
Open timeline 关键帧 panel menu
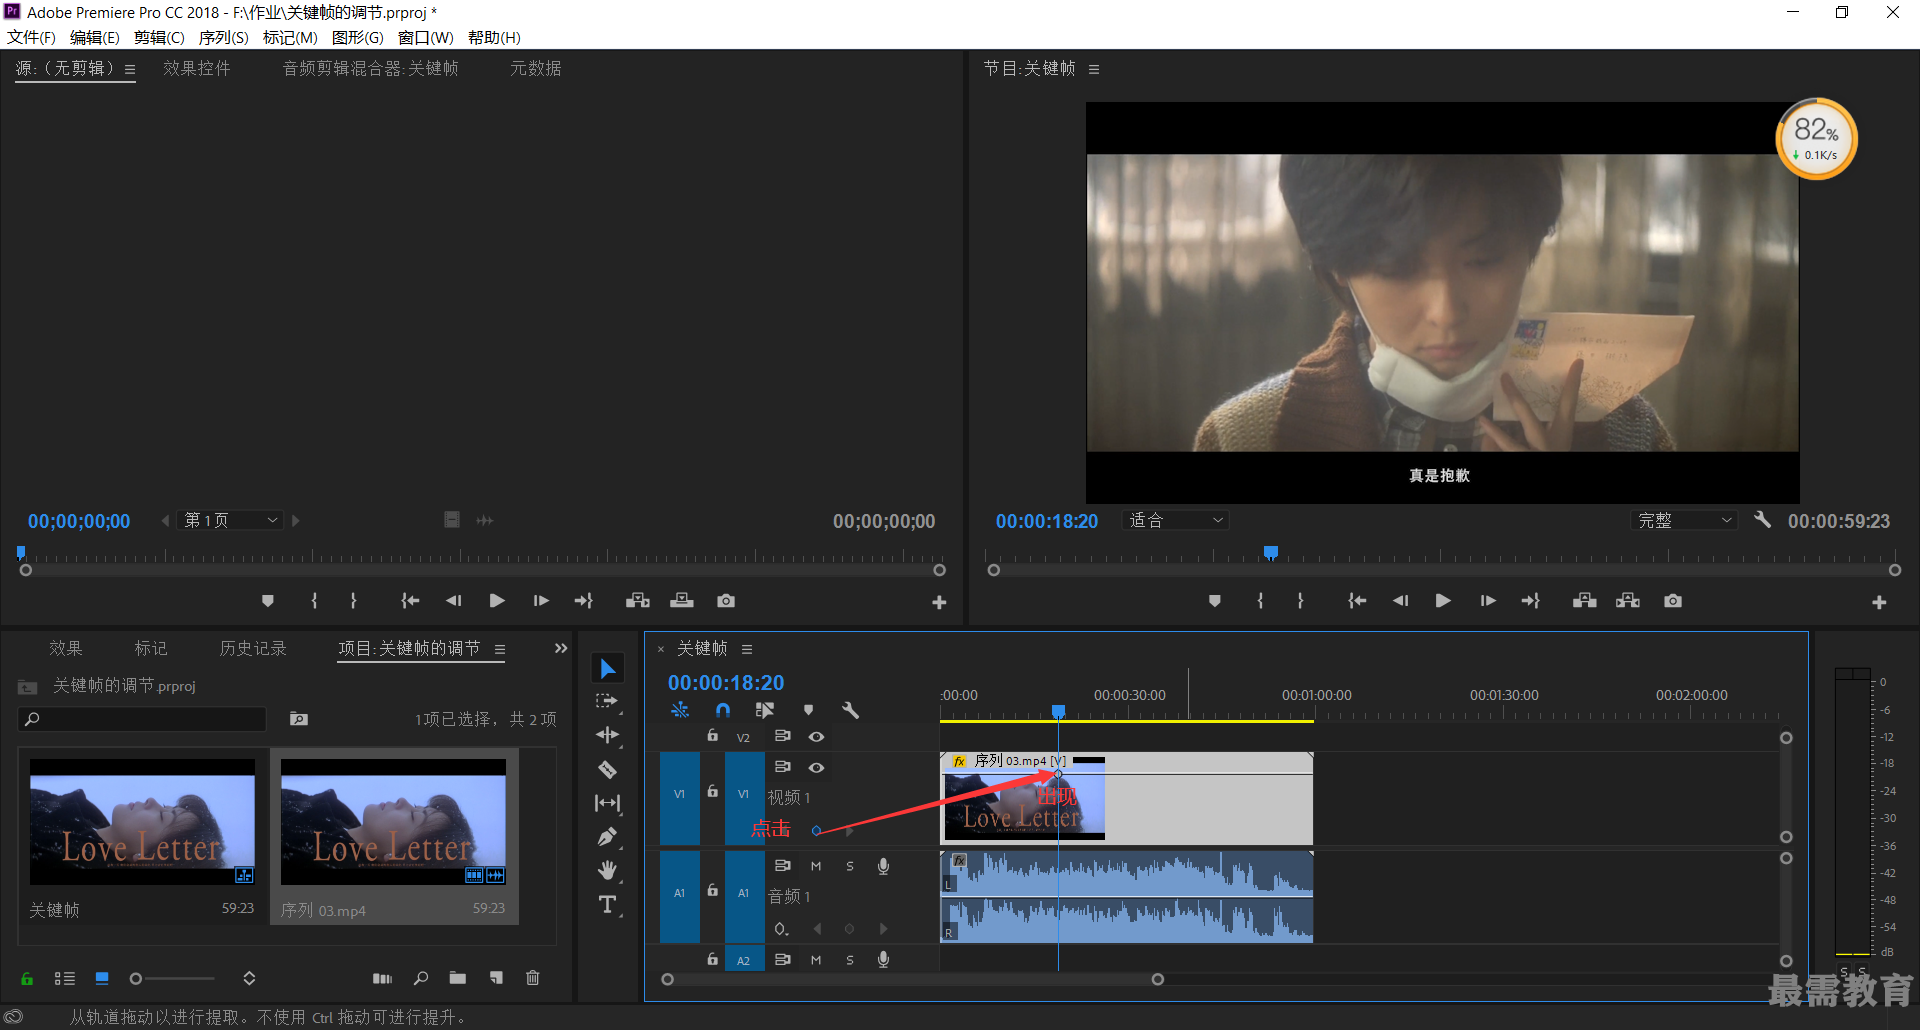point(747,649)
